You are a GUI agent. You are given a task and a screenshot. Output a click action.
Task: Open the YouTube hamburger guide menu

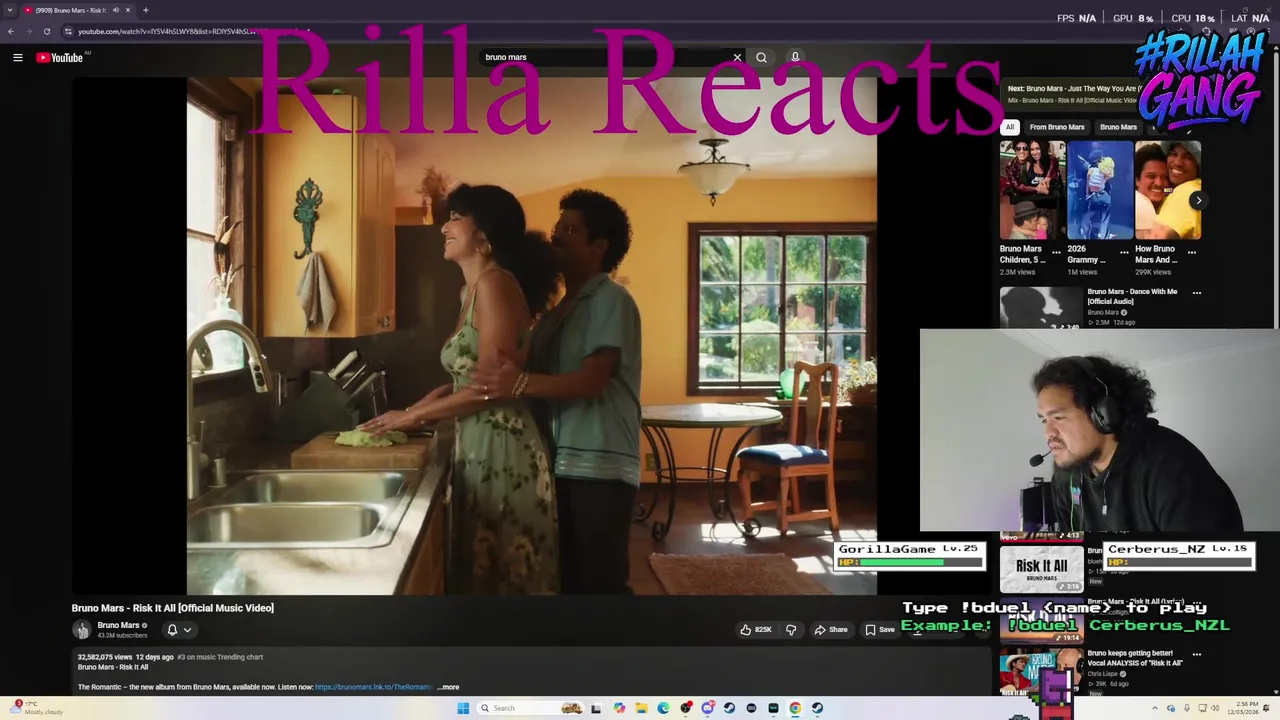point(17,57)
